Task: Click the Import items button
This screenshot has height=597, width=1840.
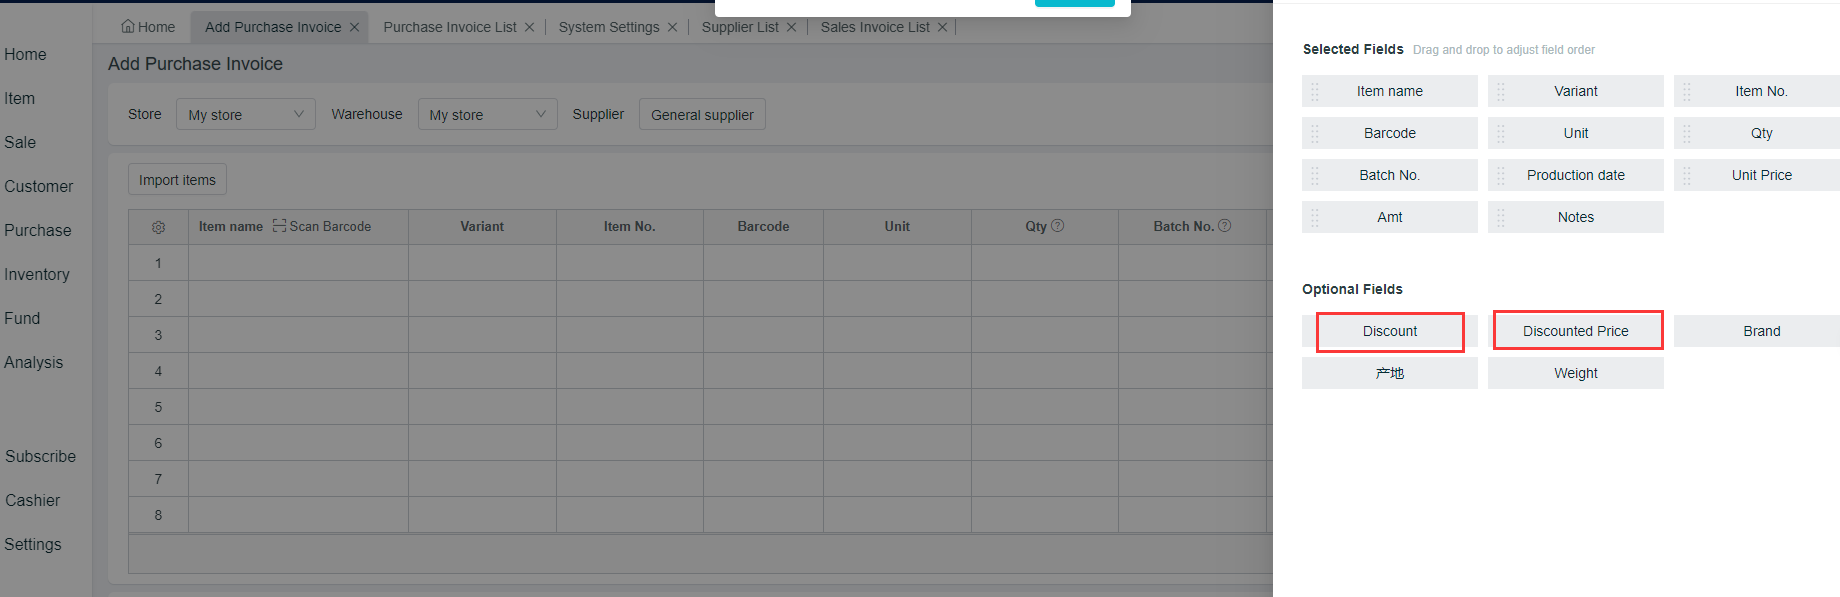Action: 177,180
